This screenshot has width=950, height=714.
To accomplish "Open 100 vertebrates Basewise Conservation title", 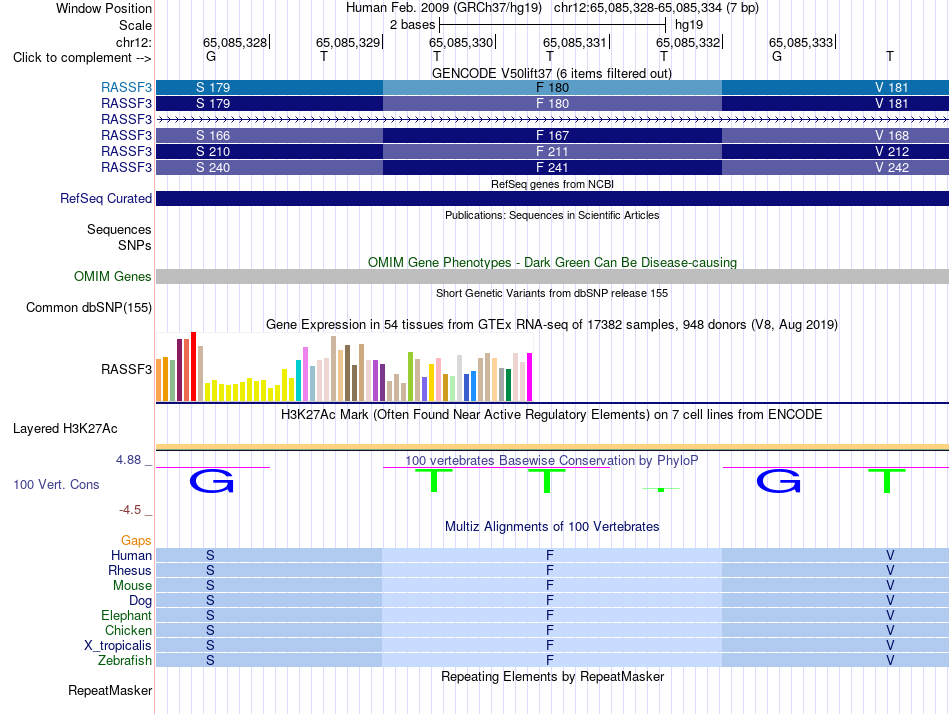I will [x=551, y=461].
